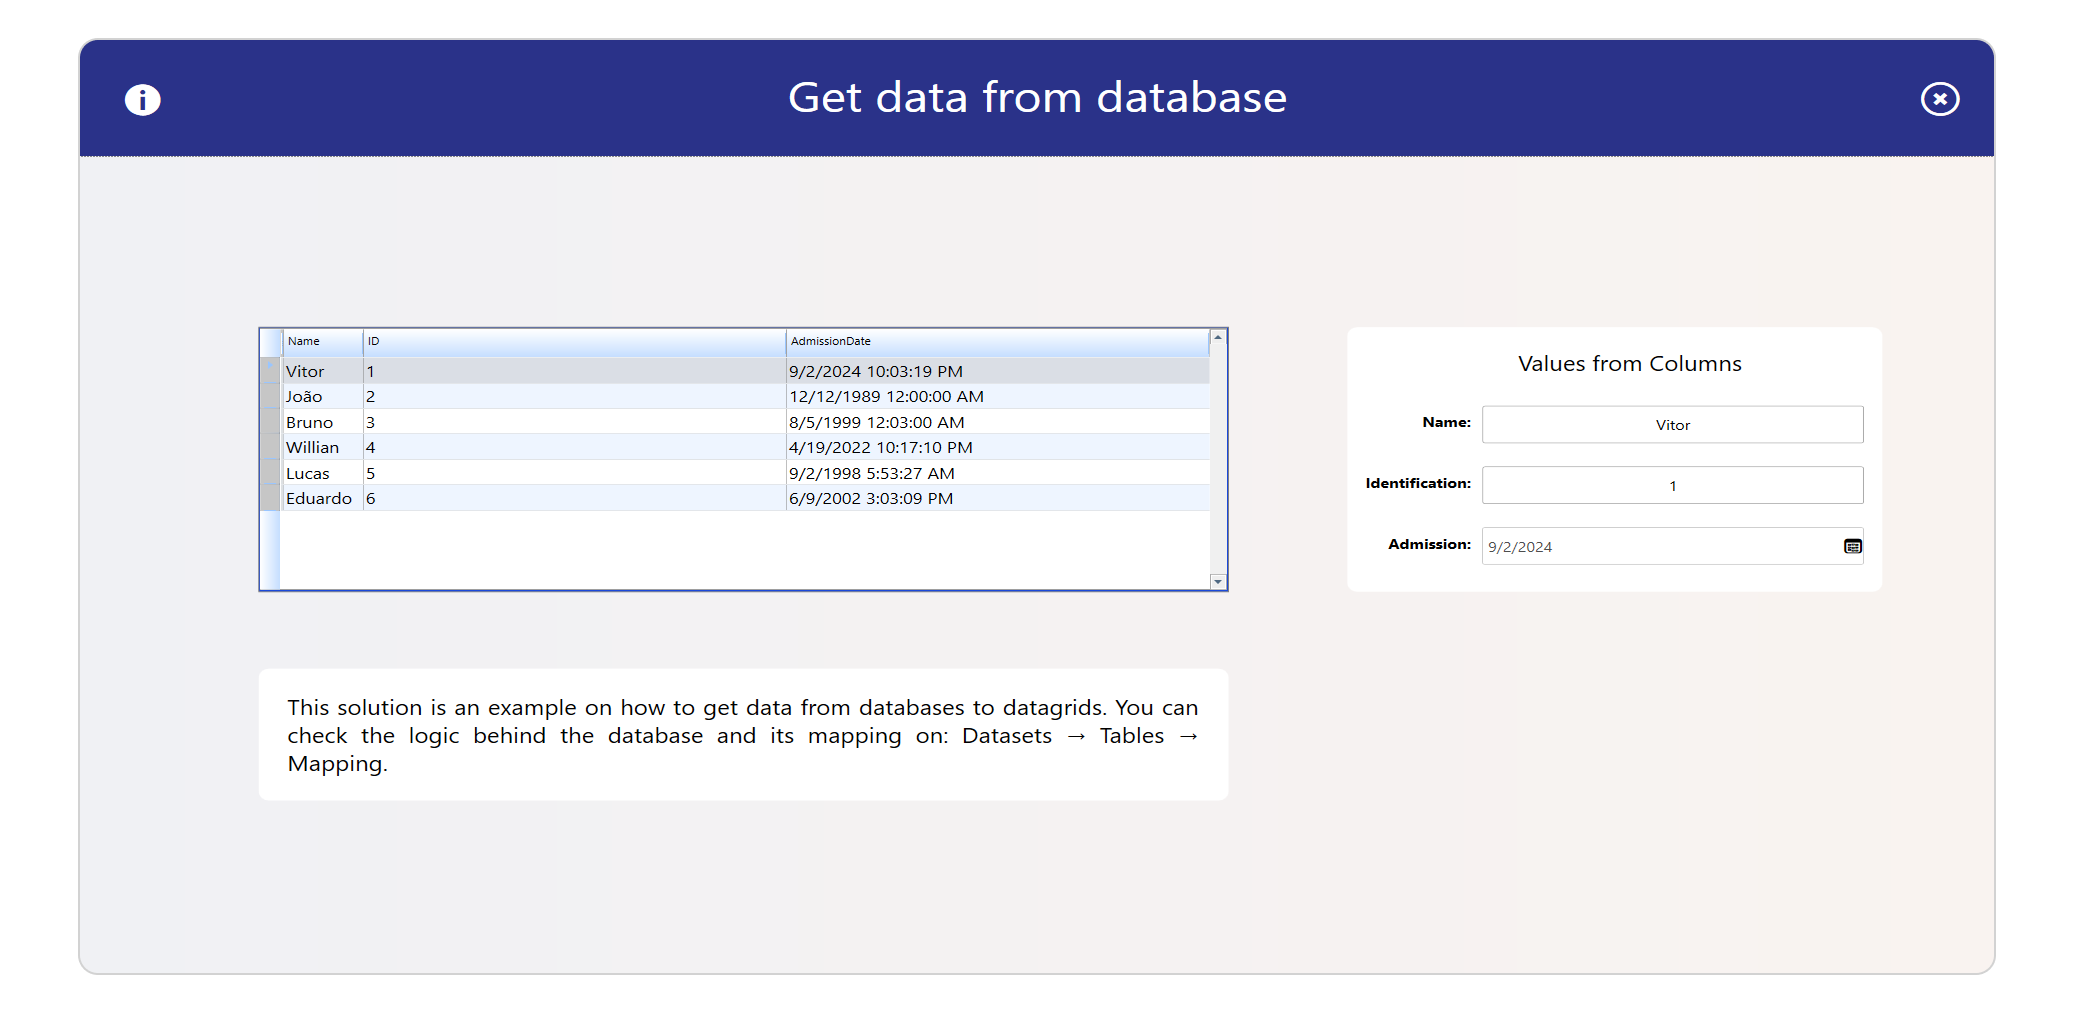
Task: Select the João row in datagrid
Action: pos(305,397)
